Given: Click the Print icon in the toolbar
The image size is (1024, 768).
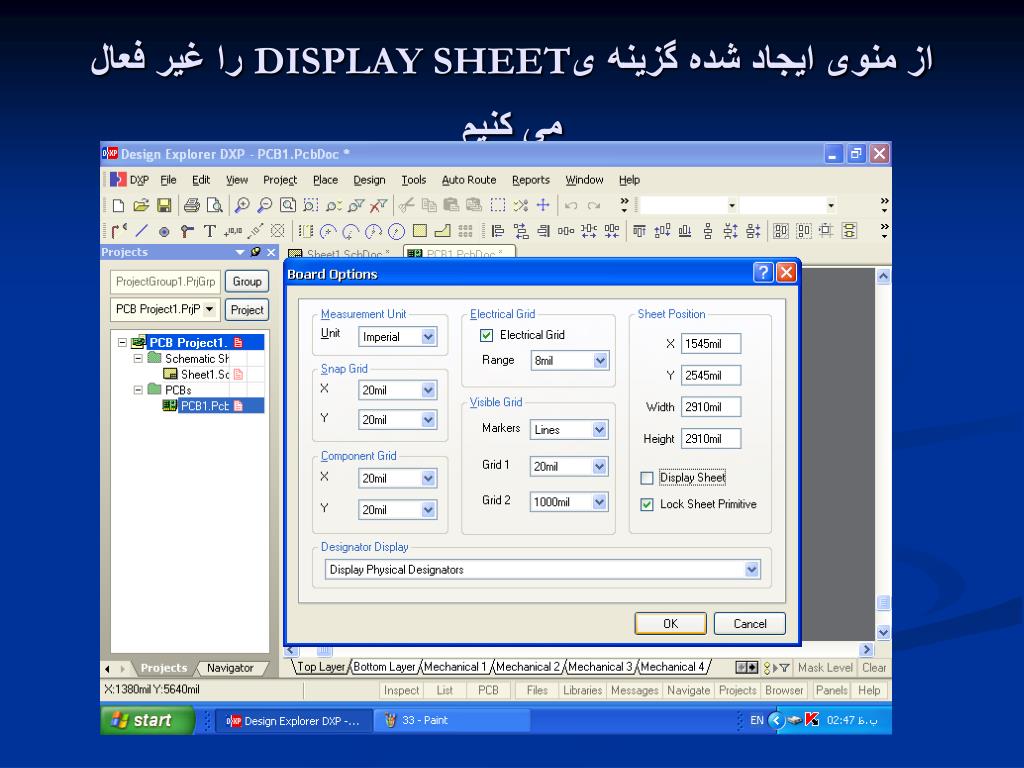Looking at the screenshot, I should pos(191,206).
